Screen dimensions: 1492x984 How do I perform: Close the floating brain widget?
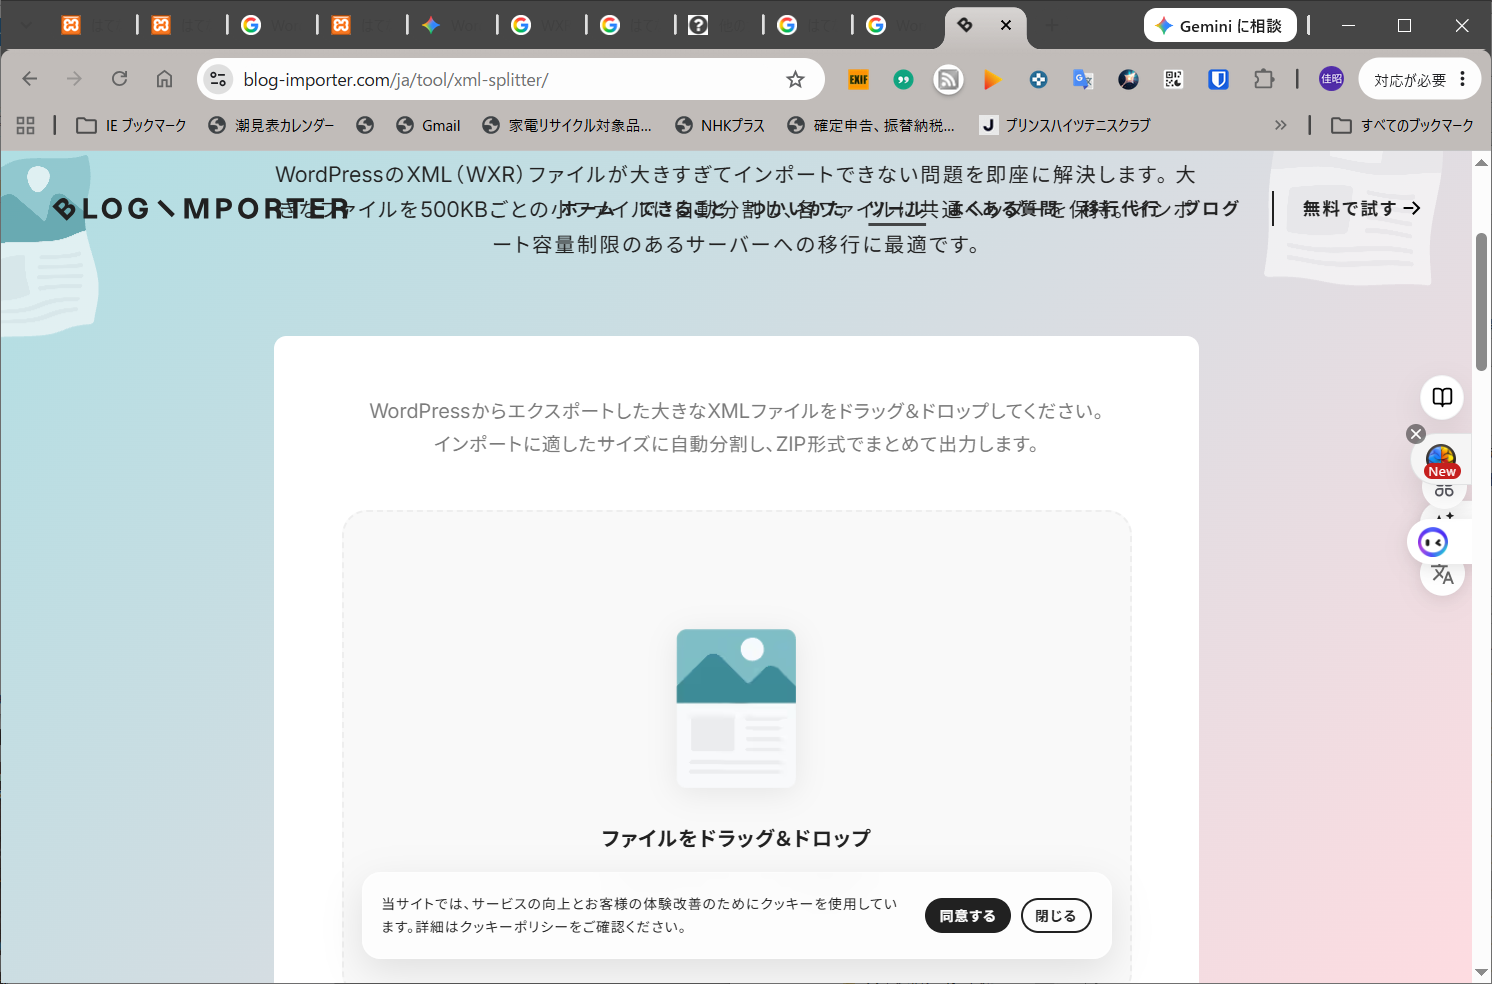1416,434
